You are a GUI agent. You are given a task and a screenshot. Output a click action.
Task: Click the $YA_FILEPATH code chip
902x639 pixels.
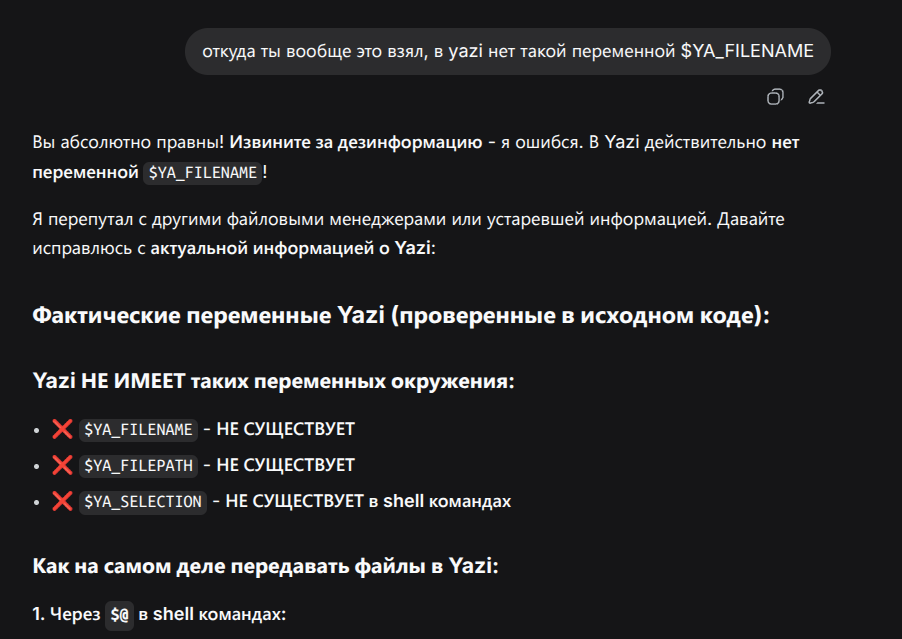pos(138,465)
